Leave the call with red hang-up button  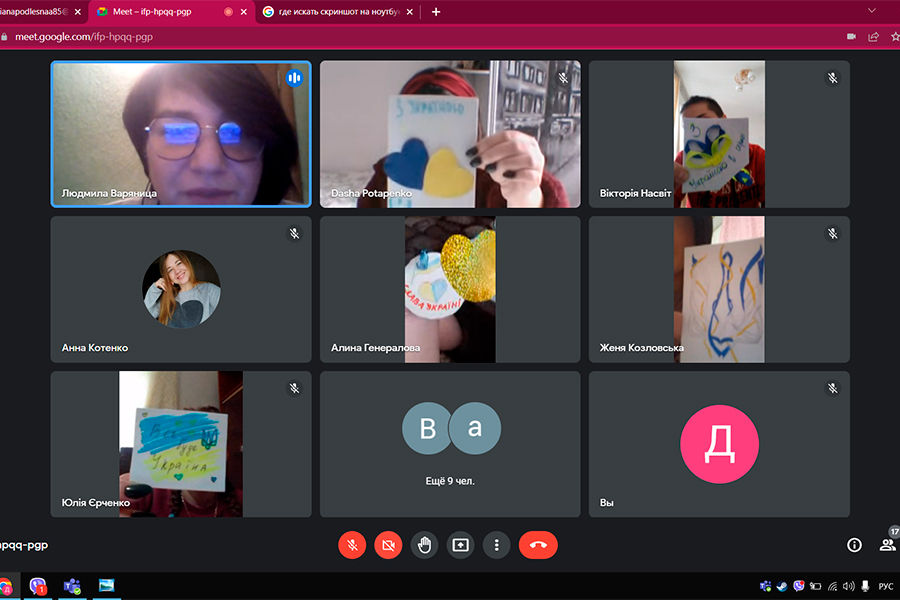(x=538, y=545)
